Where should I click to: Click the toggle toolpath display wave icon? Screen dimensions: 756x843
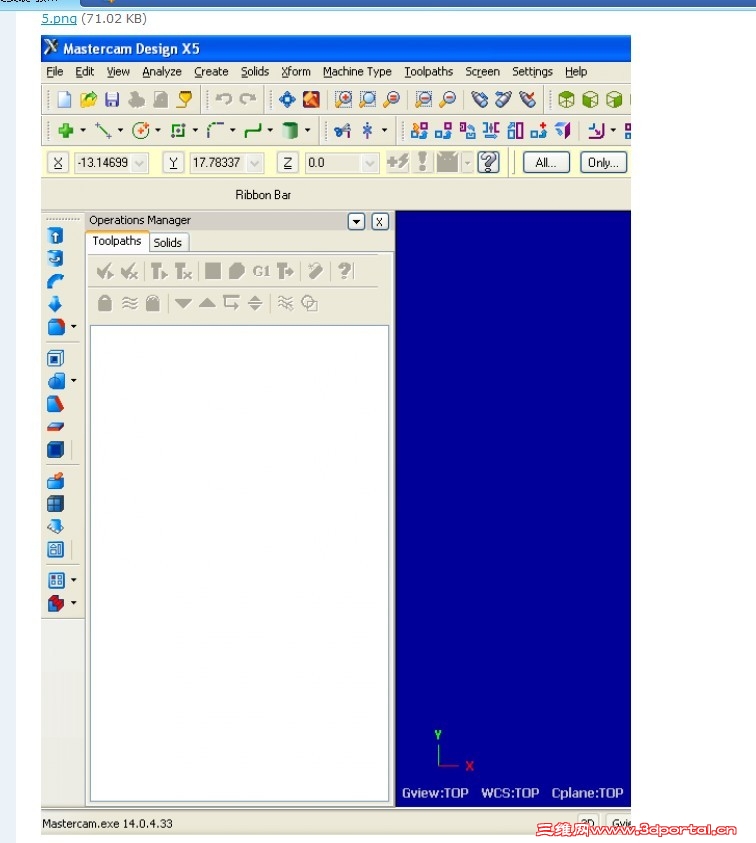tap(130, 303)
